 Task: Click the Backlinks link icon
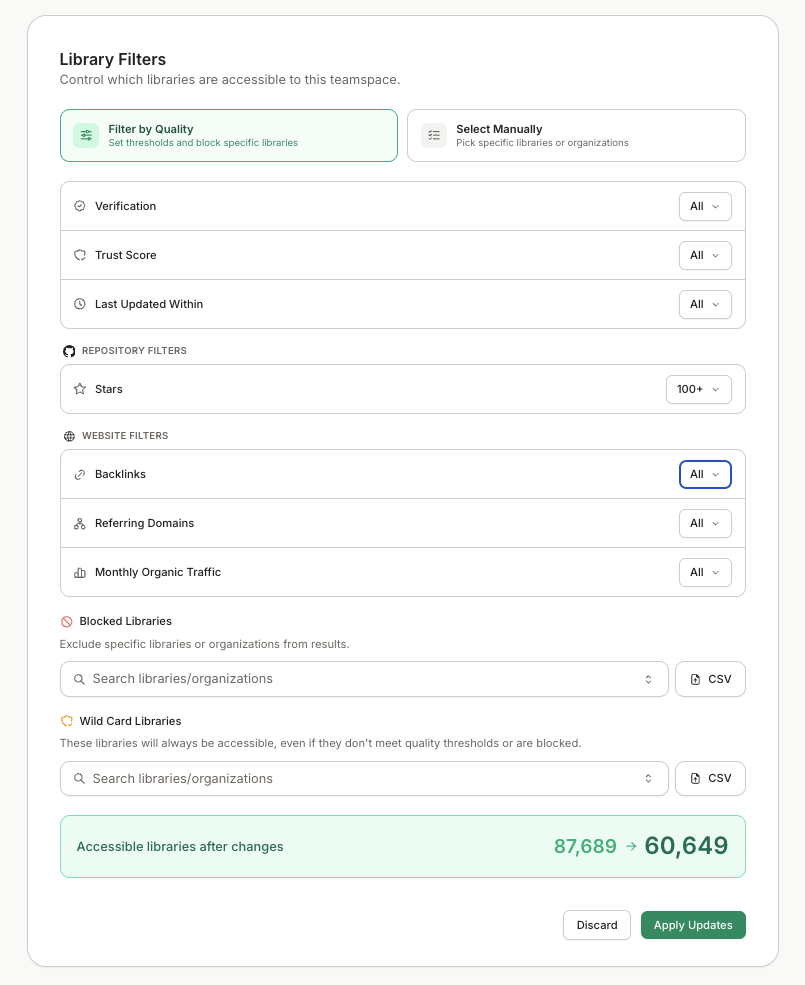(x=80, y=474)
